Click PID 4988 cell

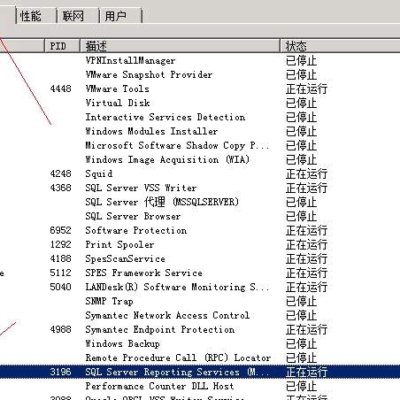click(60, 330)
